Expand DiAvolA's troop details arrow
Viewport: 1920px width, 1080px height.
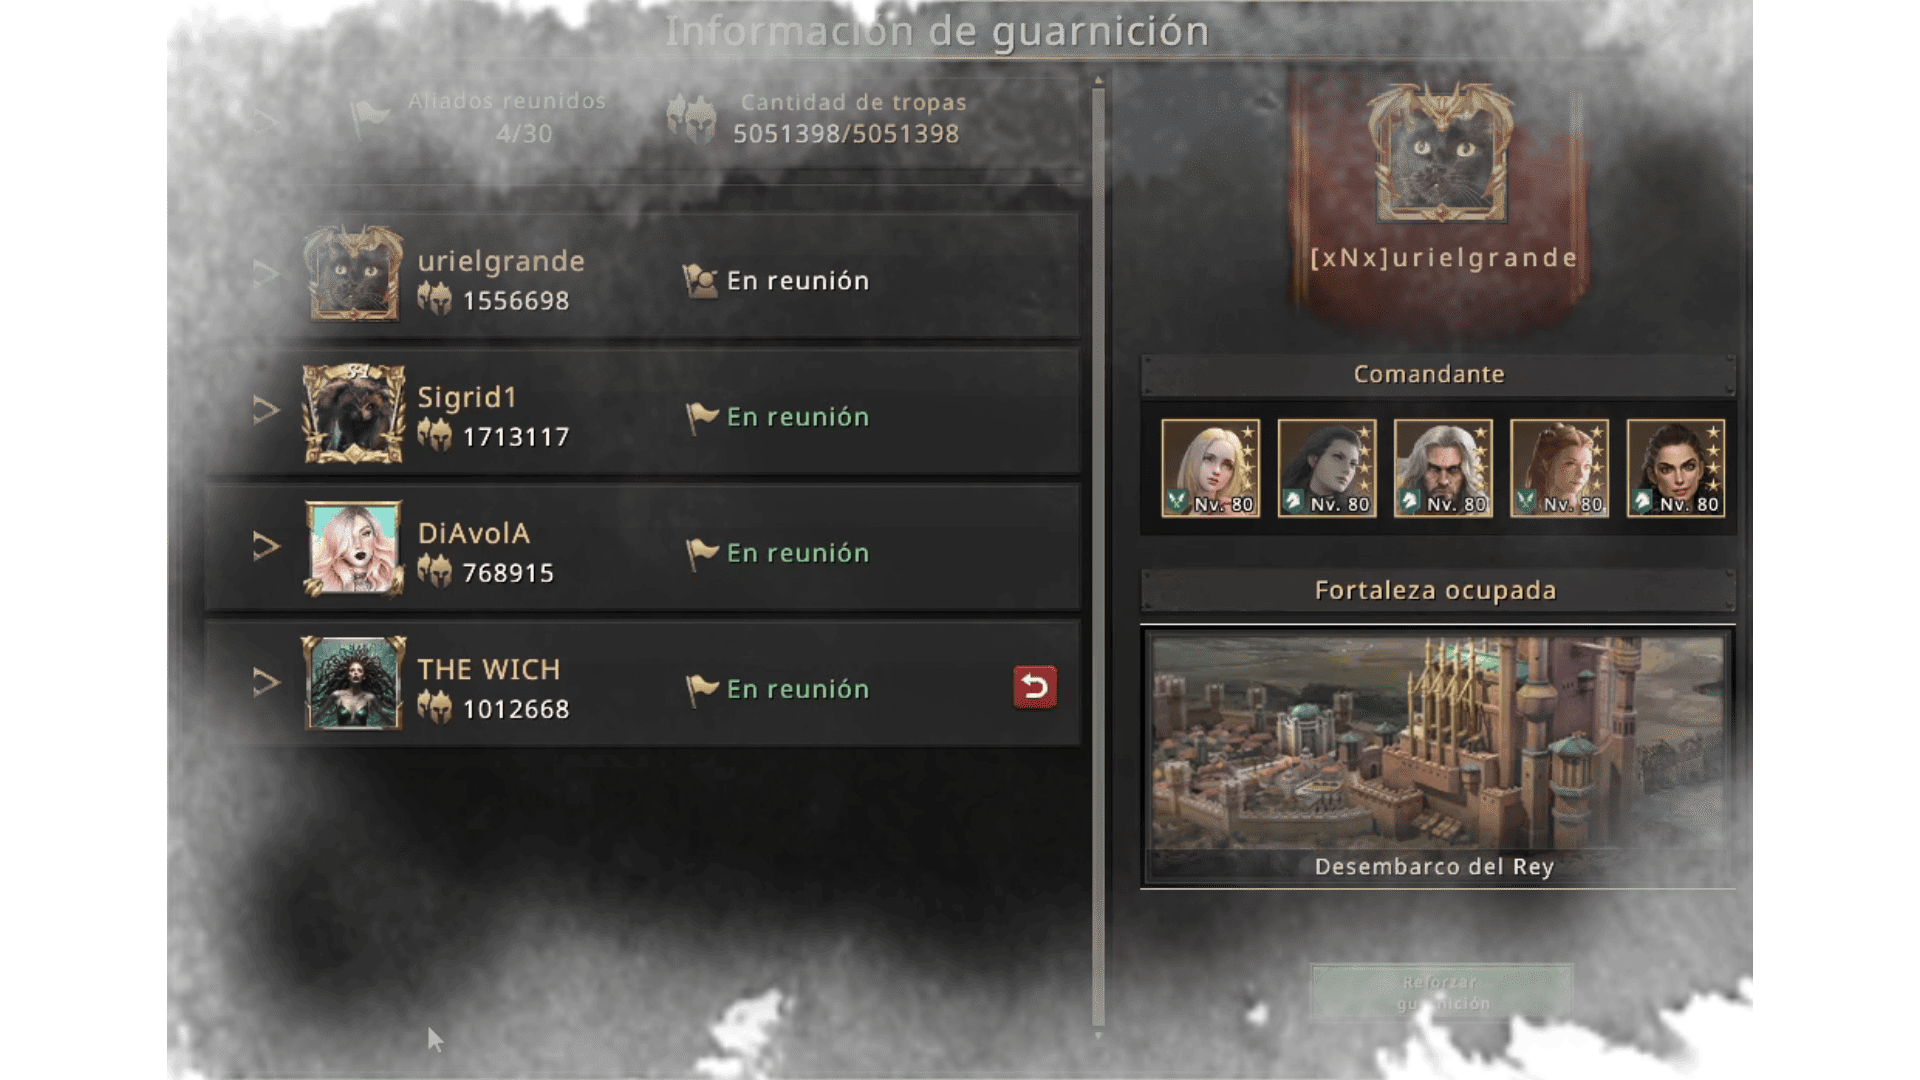[265, 546]
